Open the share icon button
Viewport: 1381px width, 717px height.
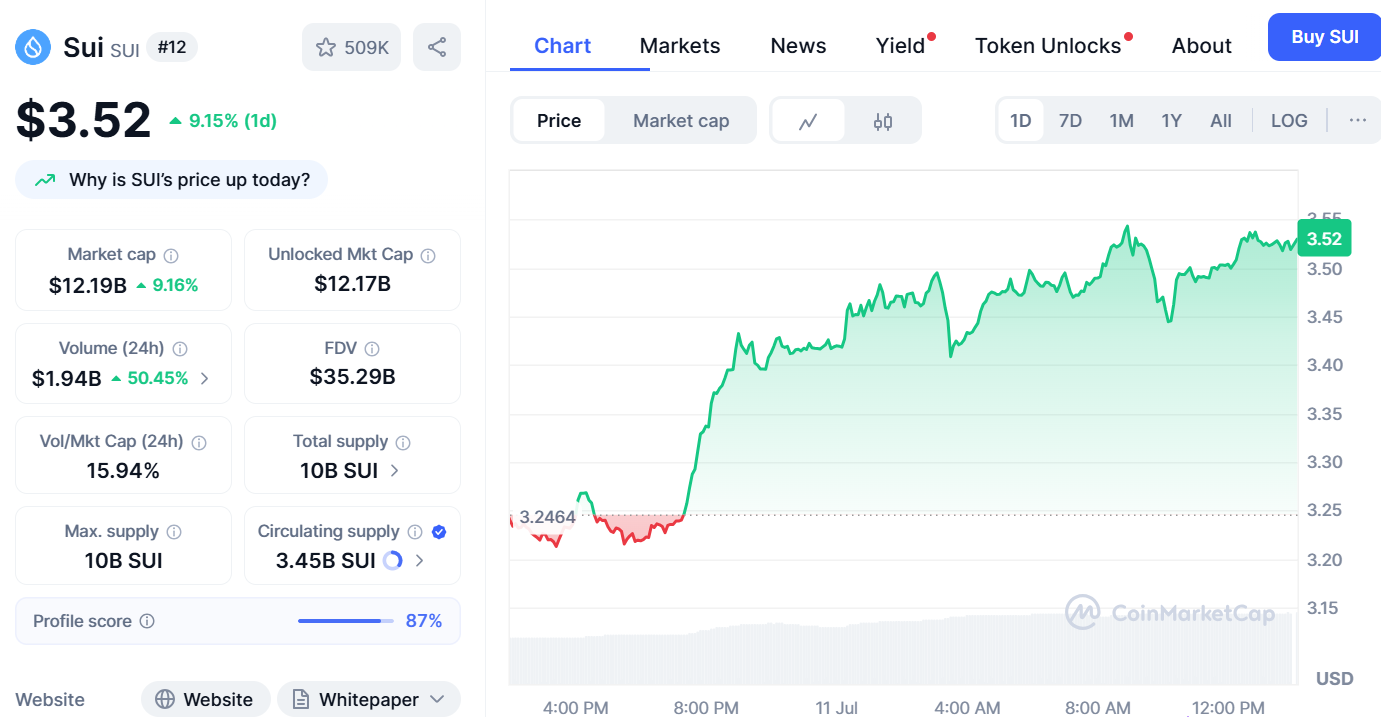click(437, 47)
